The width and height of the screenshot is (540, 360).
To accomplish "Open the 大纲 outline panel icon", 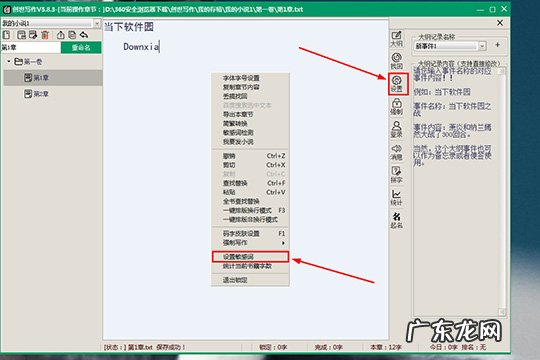I will (396, 39).
